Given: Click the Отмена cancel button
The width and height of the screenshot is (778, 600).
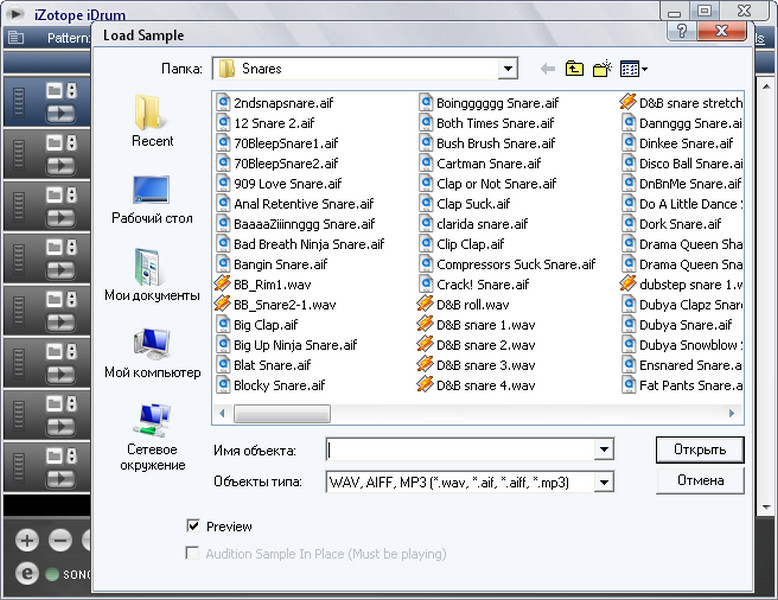Looking at the screenshot, I should coord(699,480).
